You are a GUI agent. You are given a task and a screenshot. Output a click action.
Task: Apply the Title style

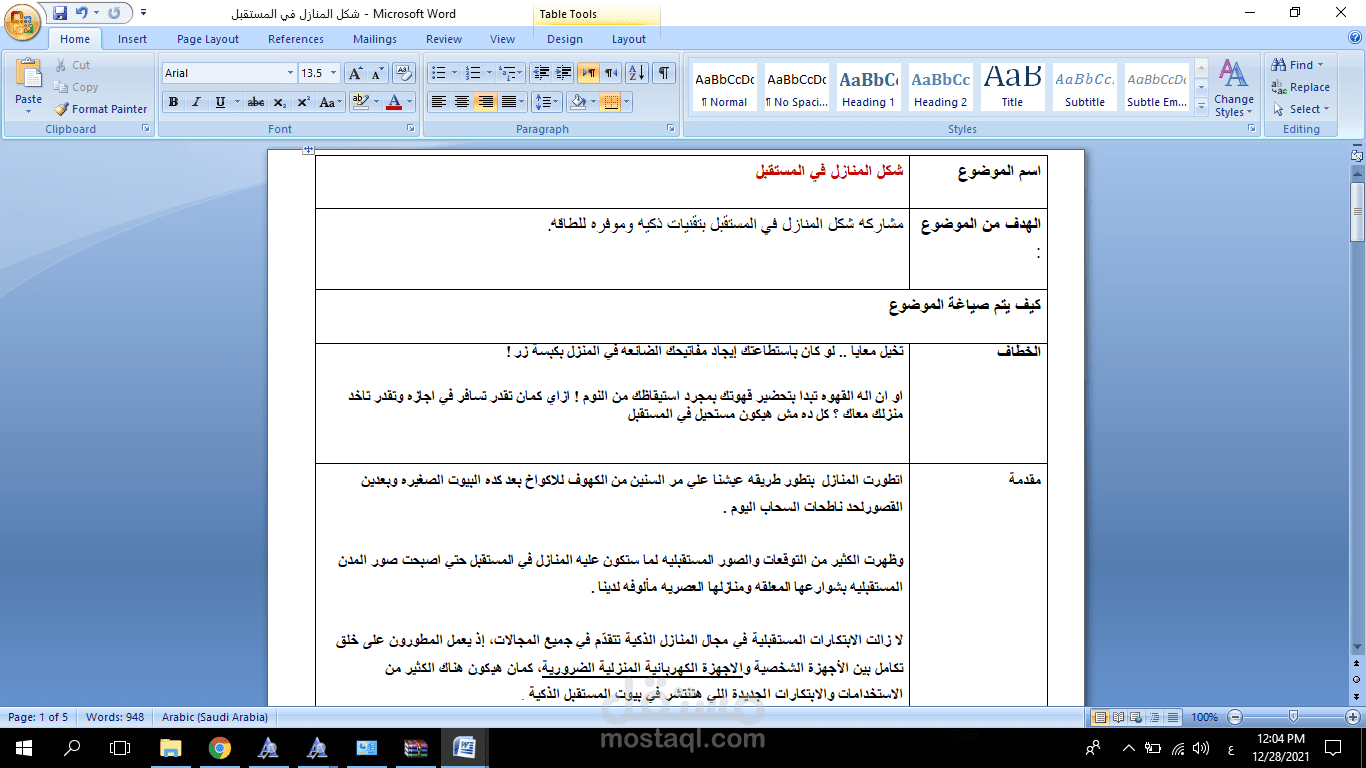pos(1012,87)
